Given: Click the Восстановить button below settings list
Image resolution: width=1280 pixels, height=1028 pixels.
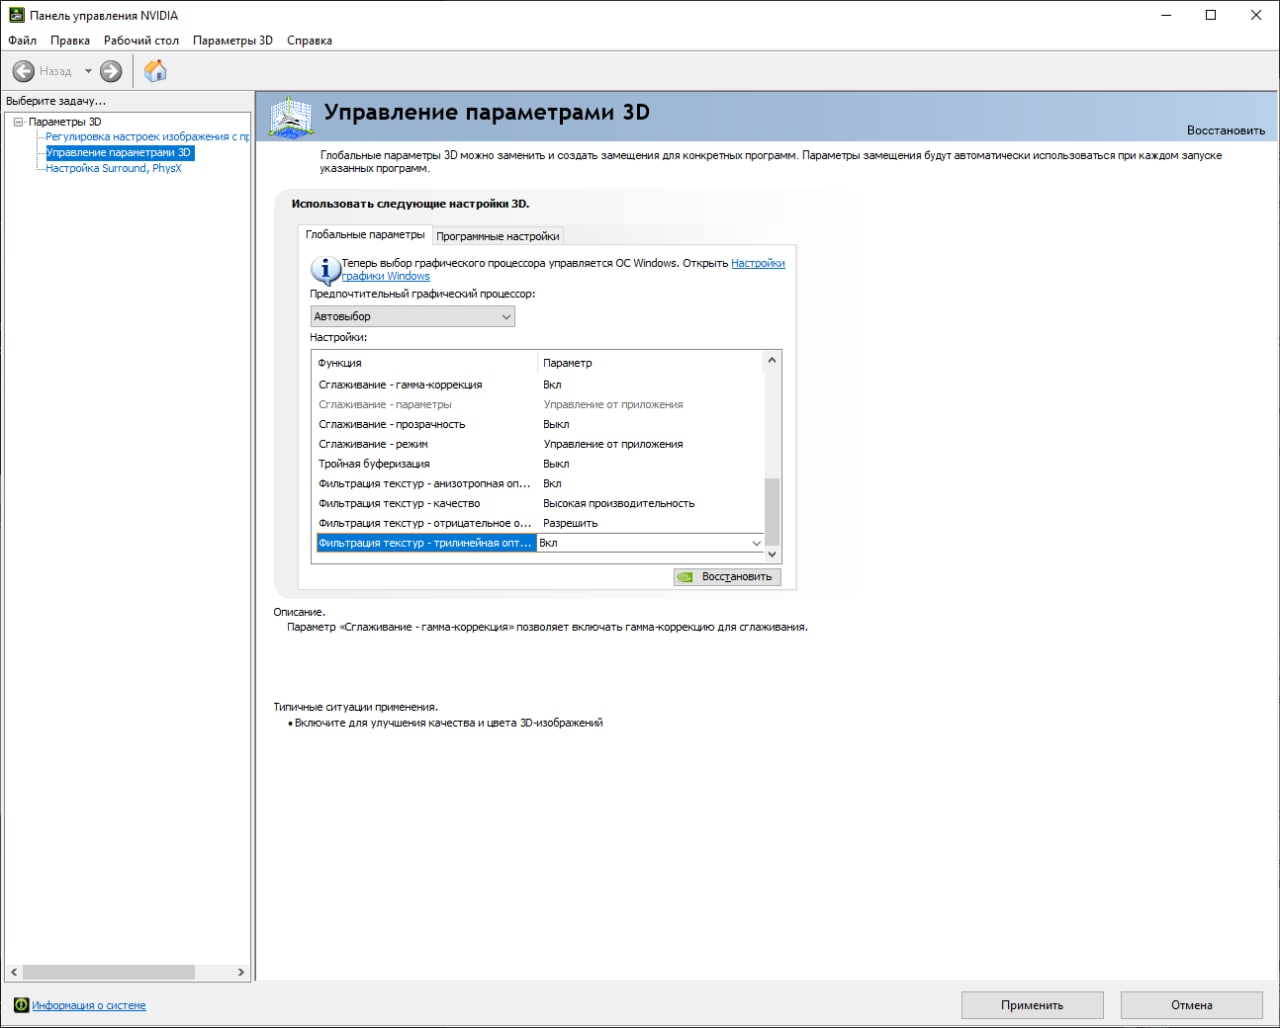Looking at the screenshot, I should coord(728,577).
